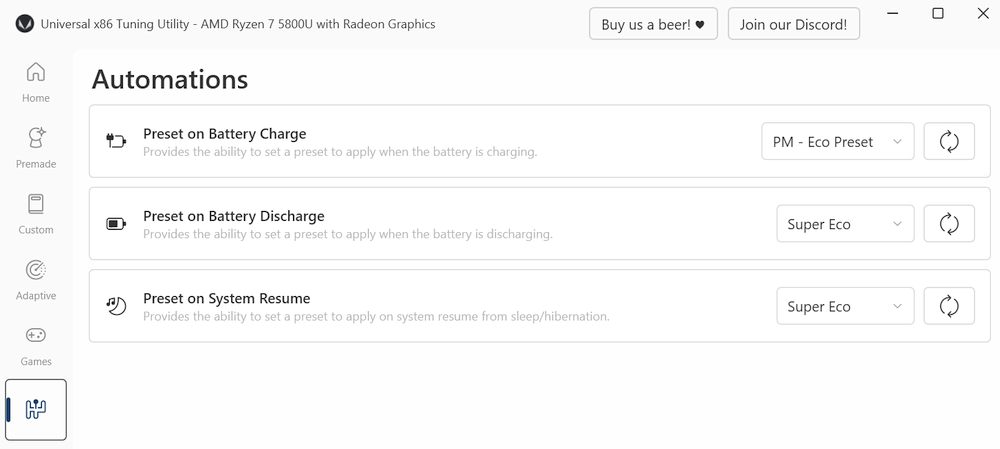Click the plug icon beside Battery Charge
Image resolution: width=1000 pixels, height=449 pixels.
tap(116, 141)
